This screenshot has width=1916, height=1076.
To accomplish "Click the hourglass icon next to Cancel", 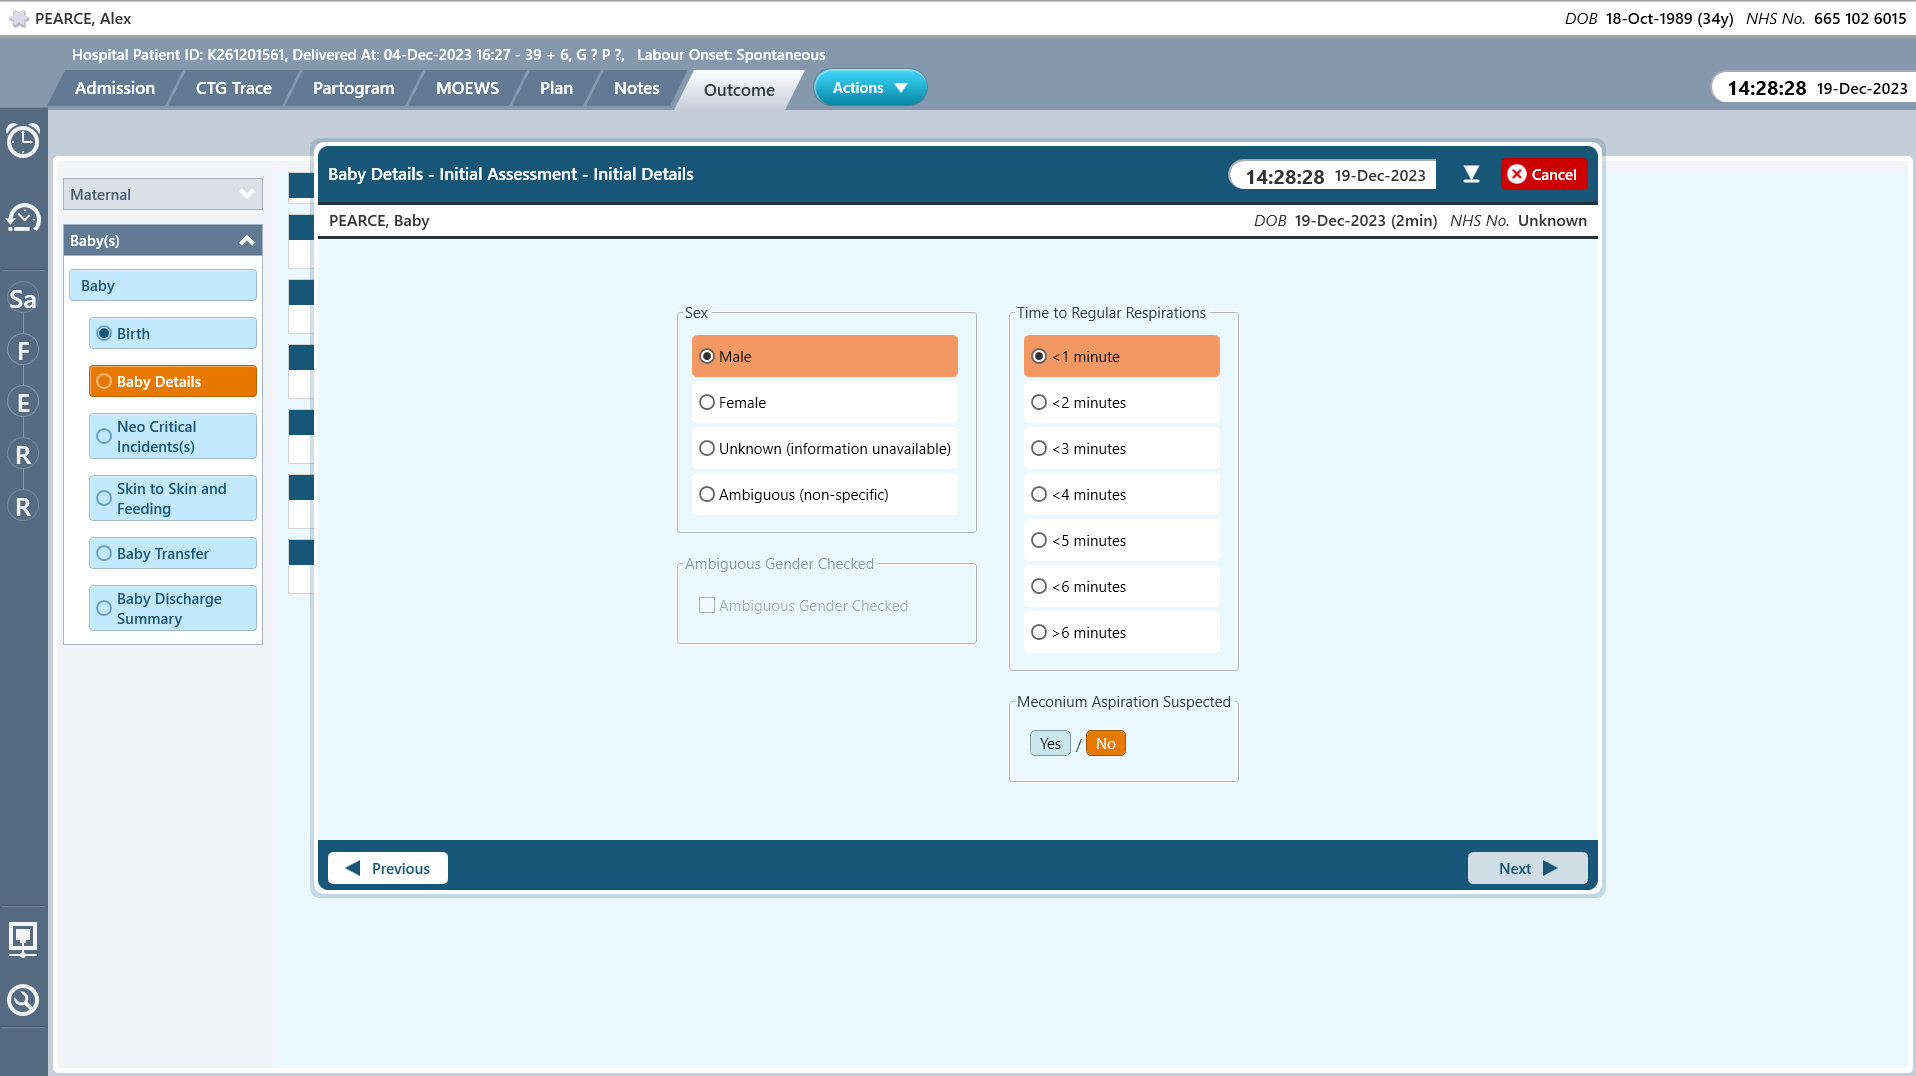I will coord(1471,175).
